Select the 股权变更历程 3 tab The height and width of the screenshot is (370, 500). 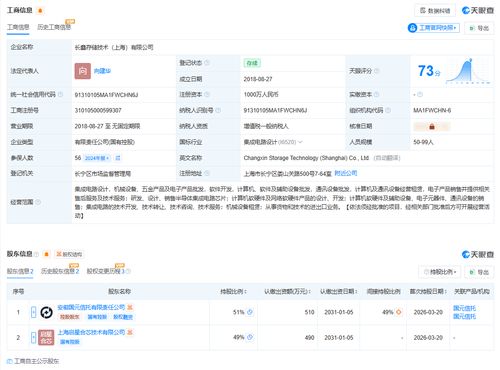(106, 271)
